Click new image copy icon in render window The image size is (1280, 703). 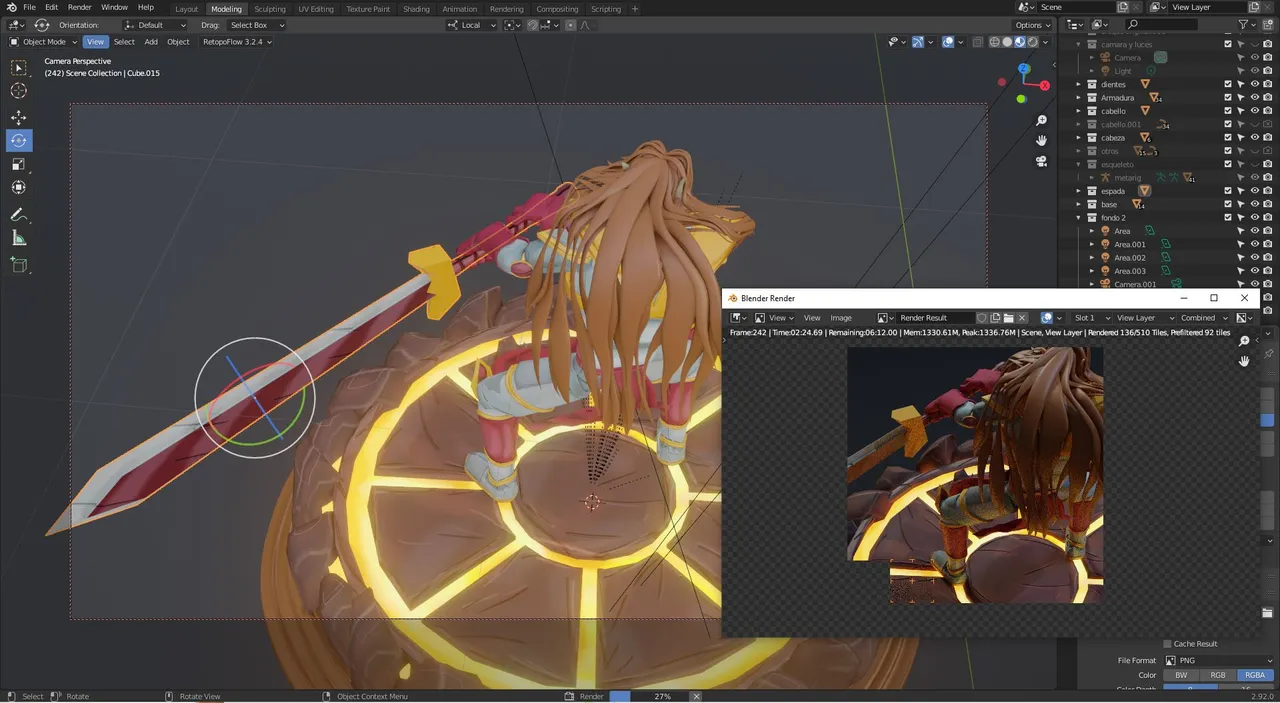(995, 318)
